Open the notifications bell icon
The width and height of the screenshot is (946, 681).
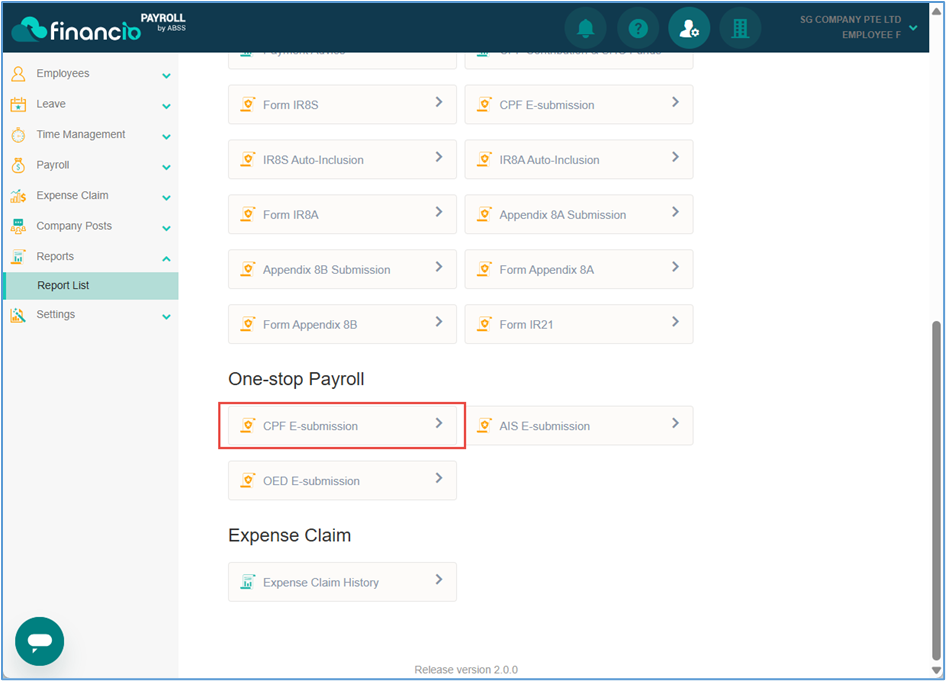coord(585,28)
